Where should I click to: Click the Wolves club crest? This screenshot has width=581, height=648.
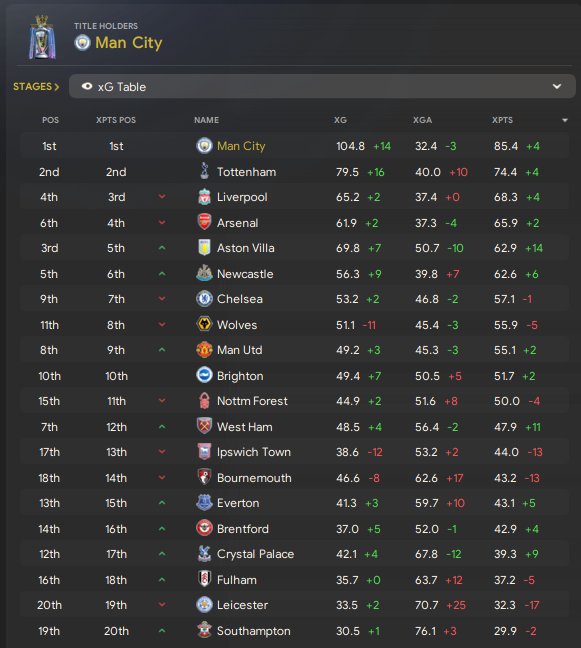204,324
